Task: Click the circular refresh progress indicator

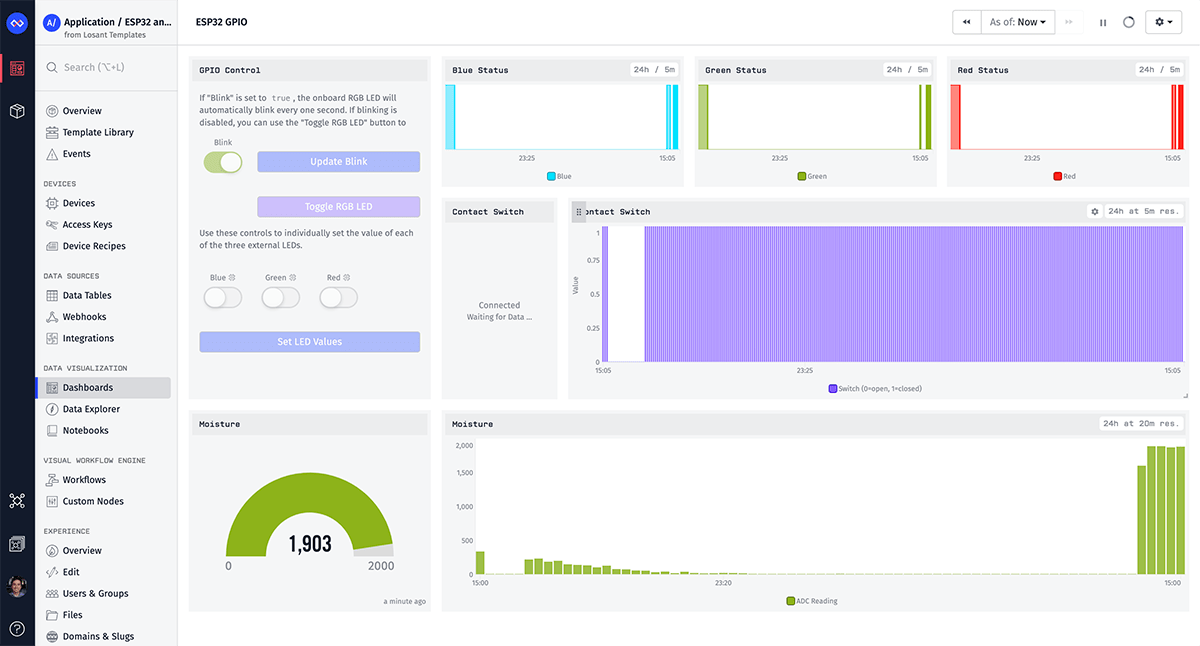Action: point(1129,22)
